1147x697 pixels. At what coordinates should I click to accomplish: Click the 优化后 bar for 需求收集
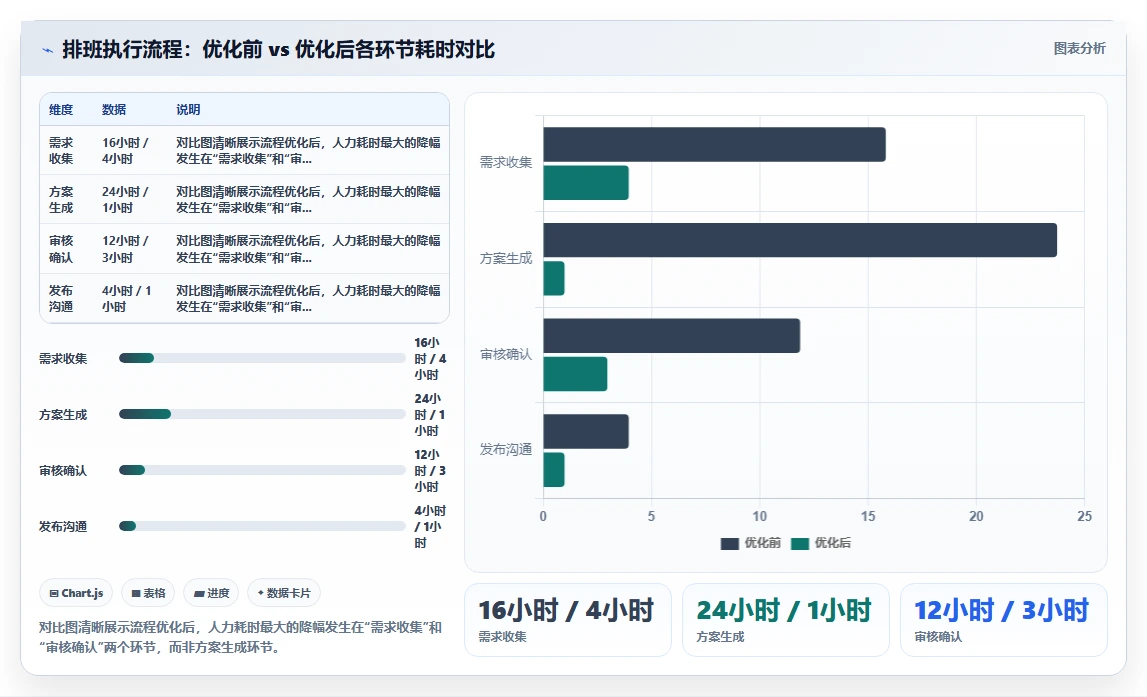[x=586, y=183]
